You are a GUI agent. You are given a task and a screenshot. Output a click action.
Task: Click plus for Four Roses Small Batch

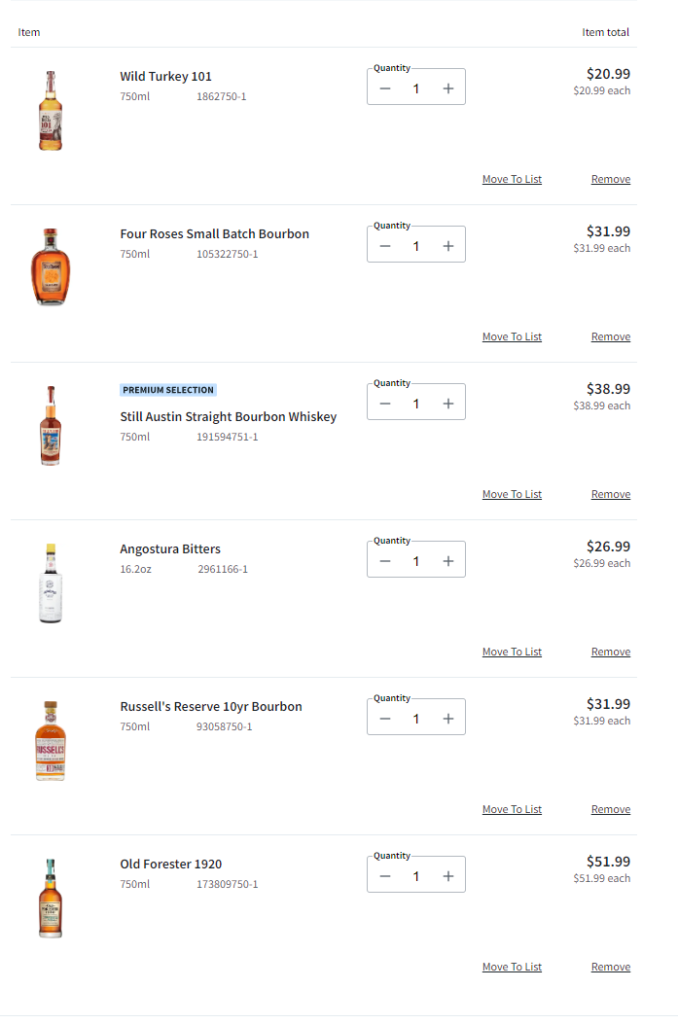(x=448, y=246)
